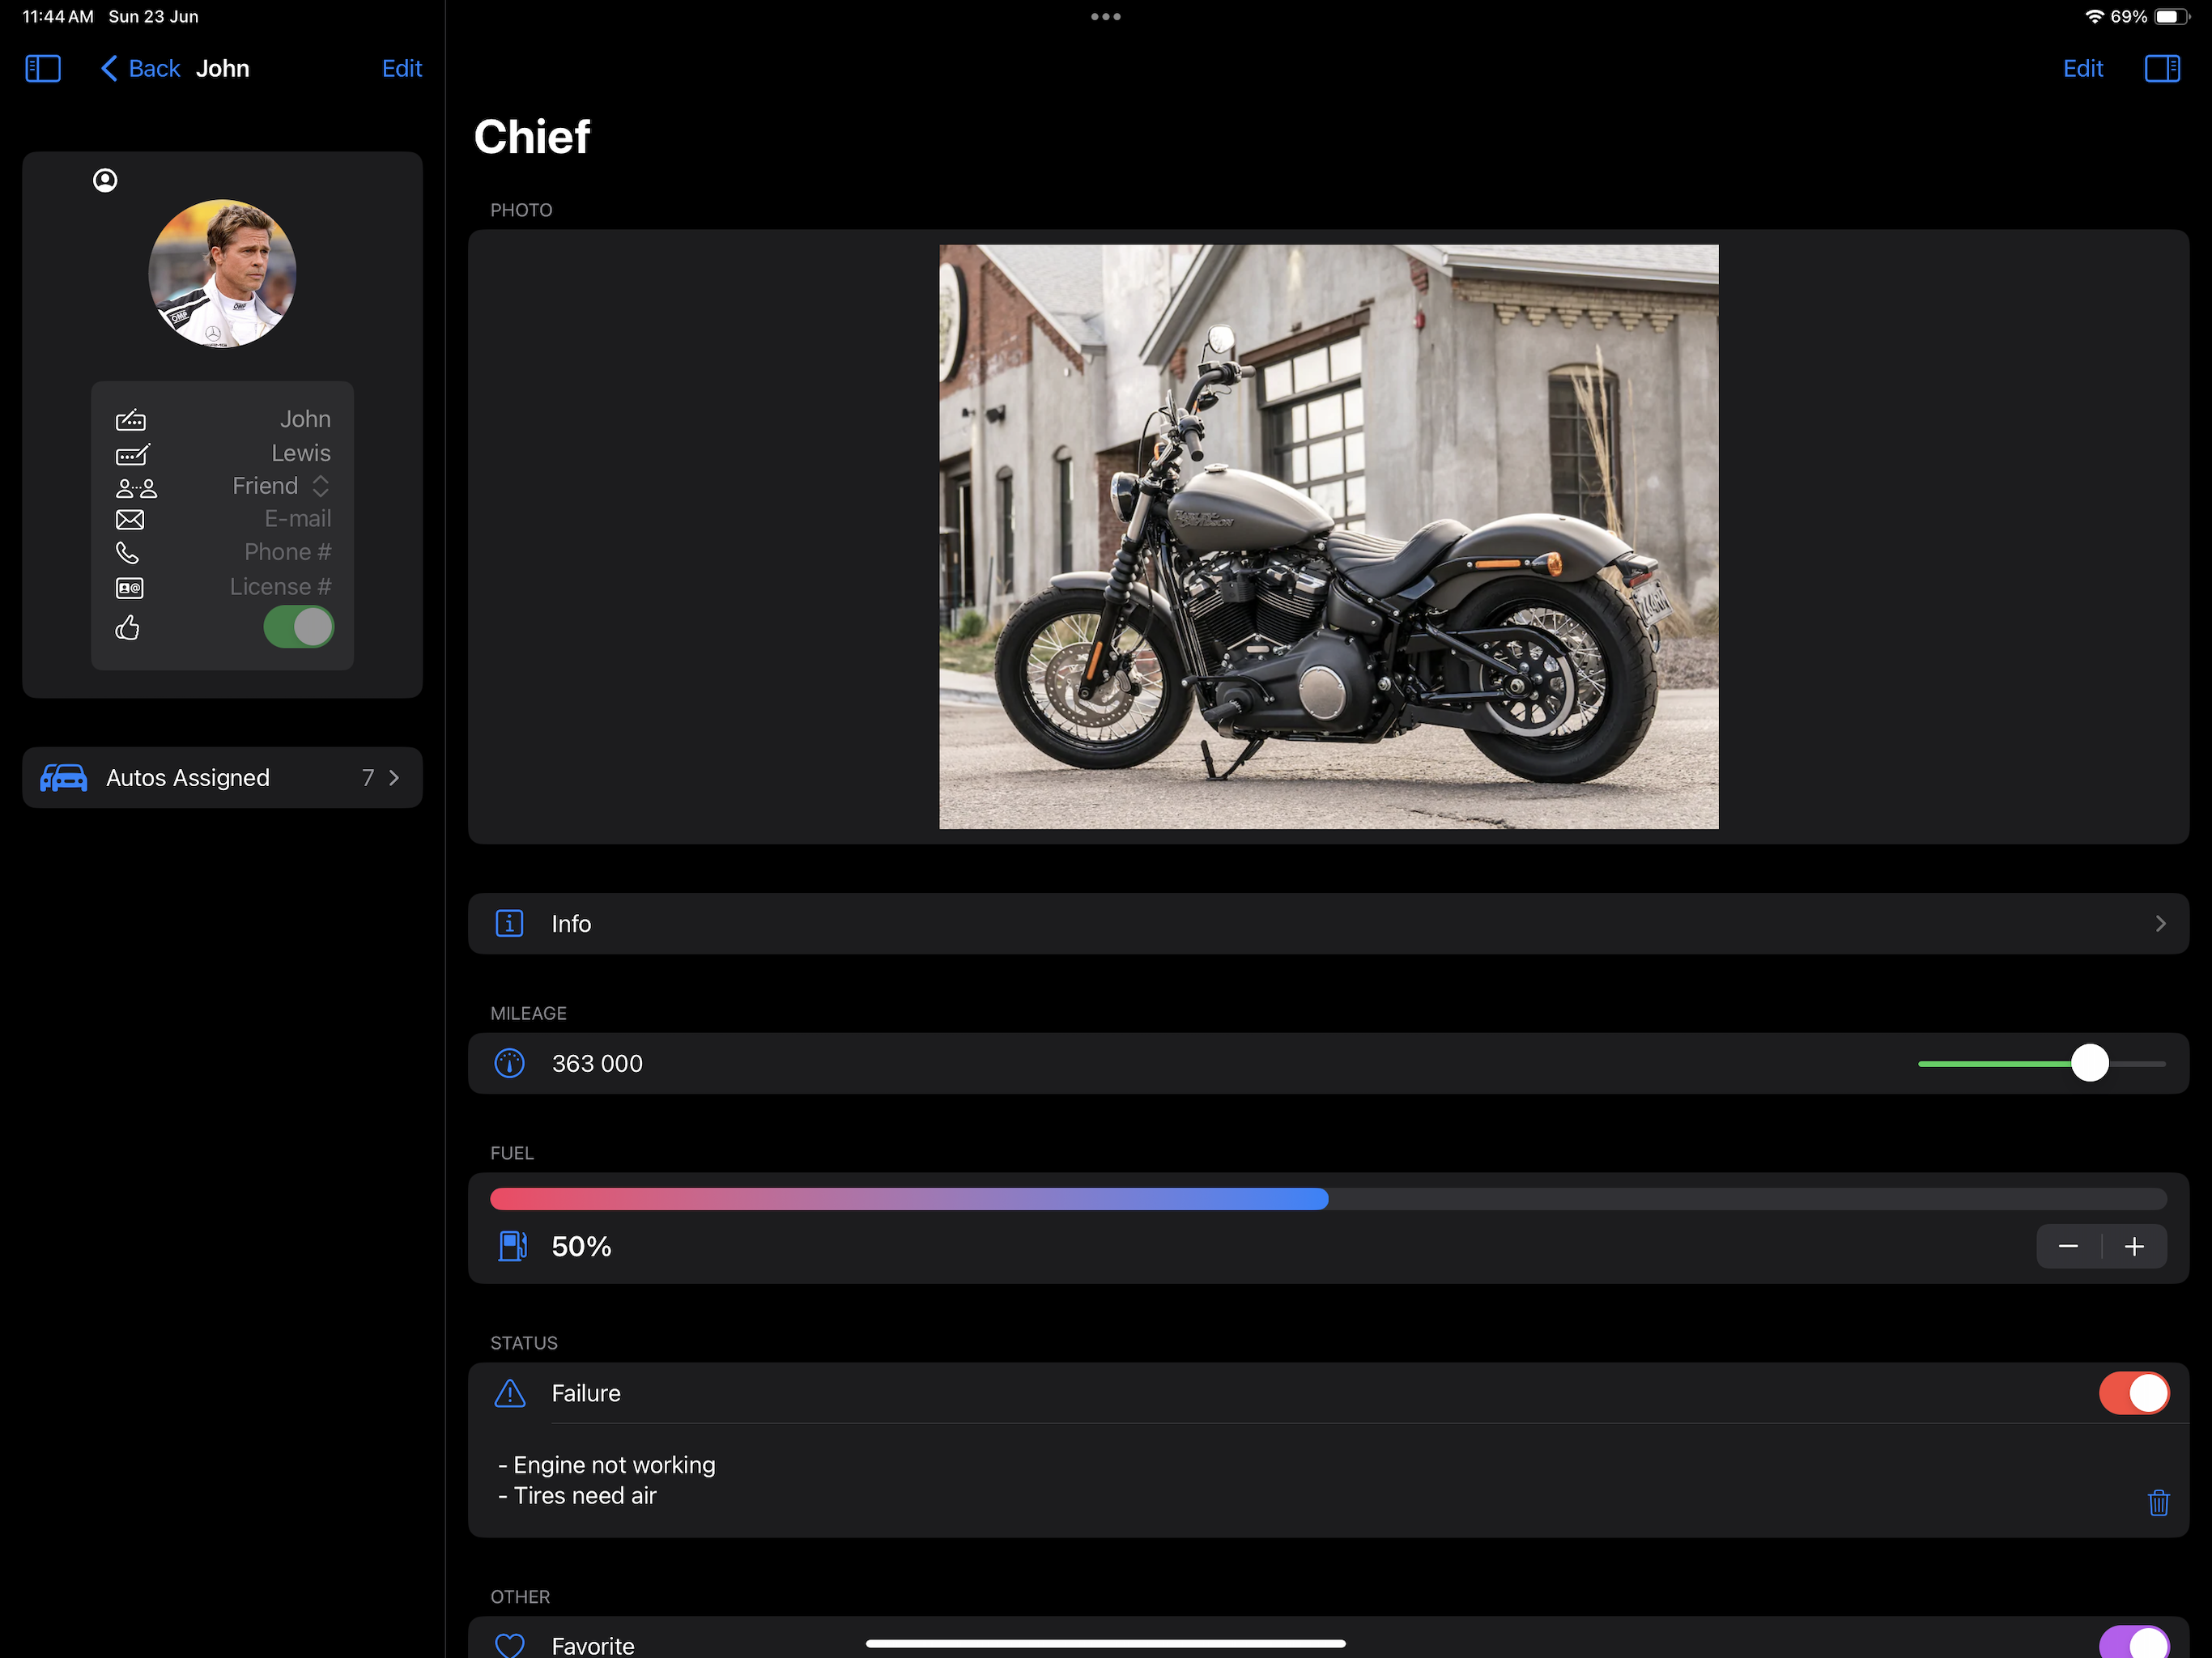Viewport: 2212px width, 1658px height.
Task: Click the first name field John
Action: pos(305,419)
